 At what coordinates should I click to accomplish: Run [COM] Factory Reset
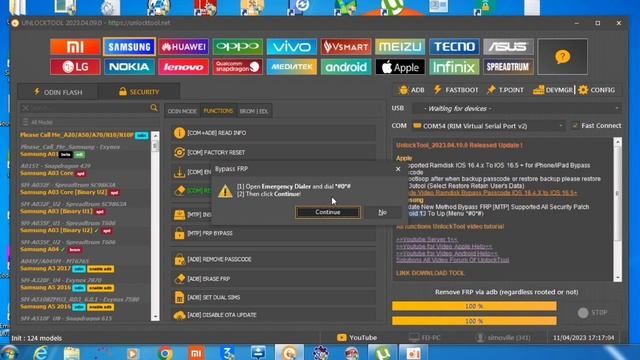click(x=273, y=152)
